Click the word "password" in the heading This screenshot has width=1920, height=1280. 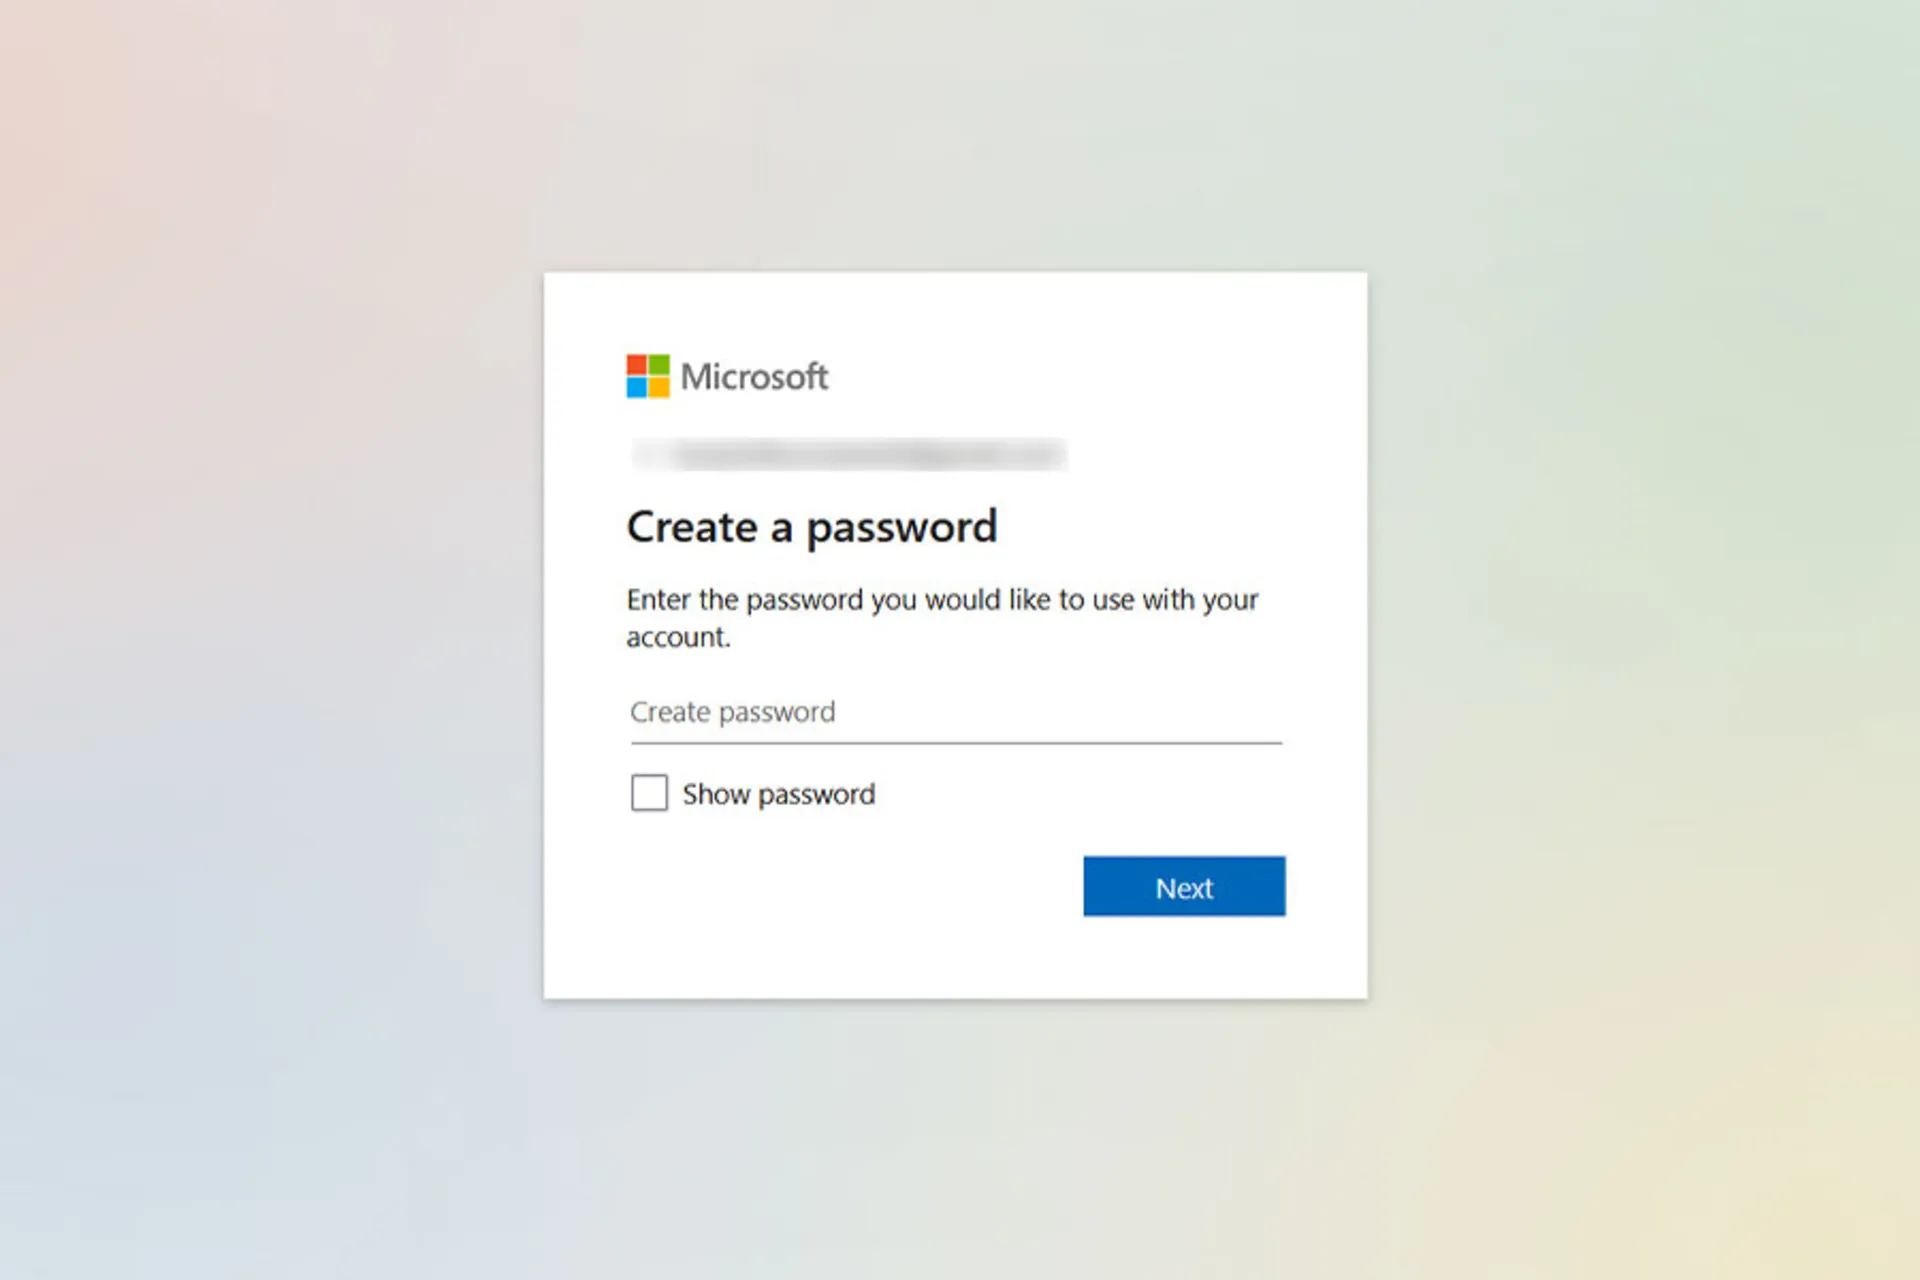(x=901, y=529)
